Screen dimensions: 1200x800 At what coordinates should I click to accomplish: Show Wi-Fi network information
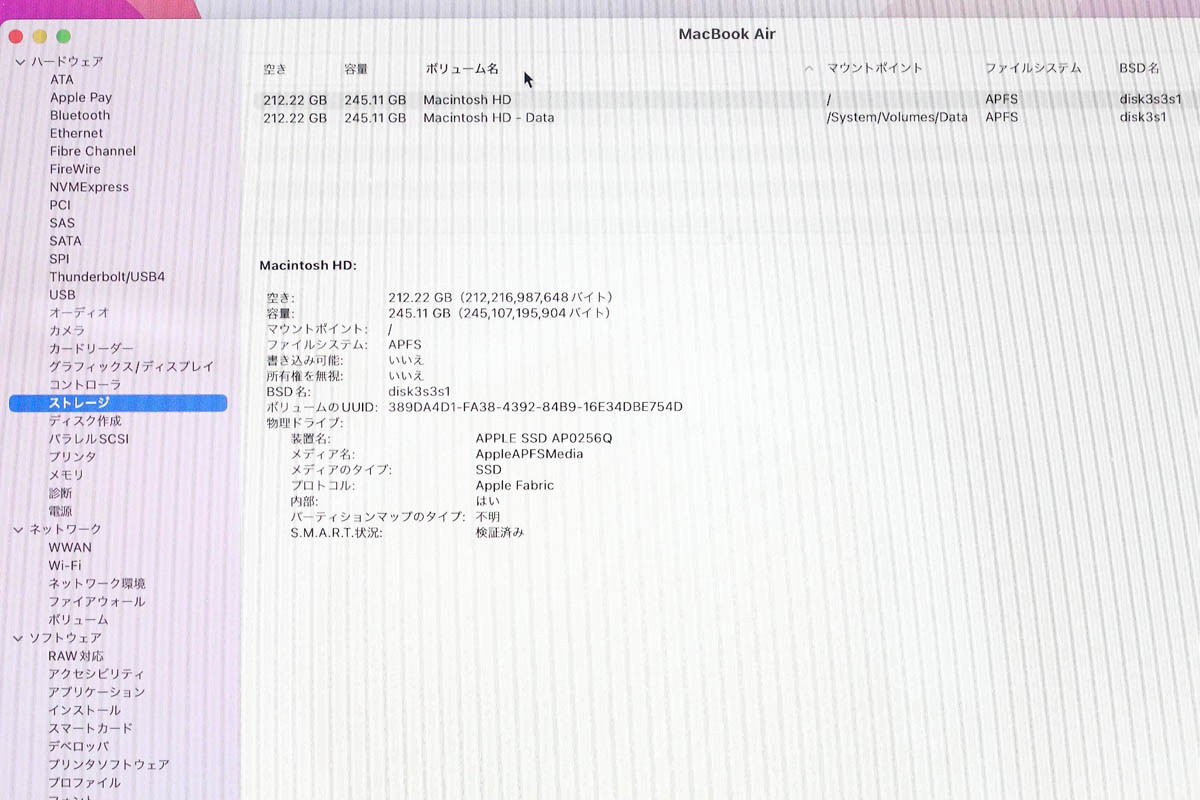tap(65, 566)
